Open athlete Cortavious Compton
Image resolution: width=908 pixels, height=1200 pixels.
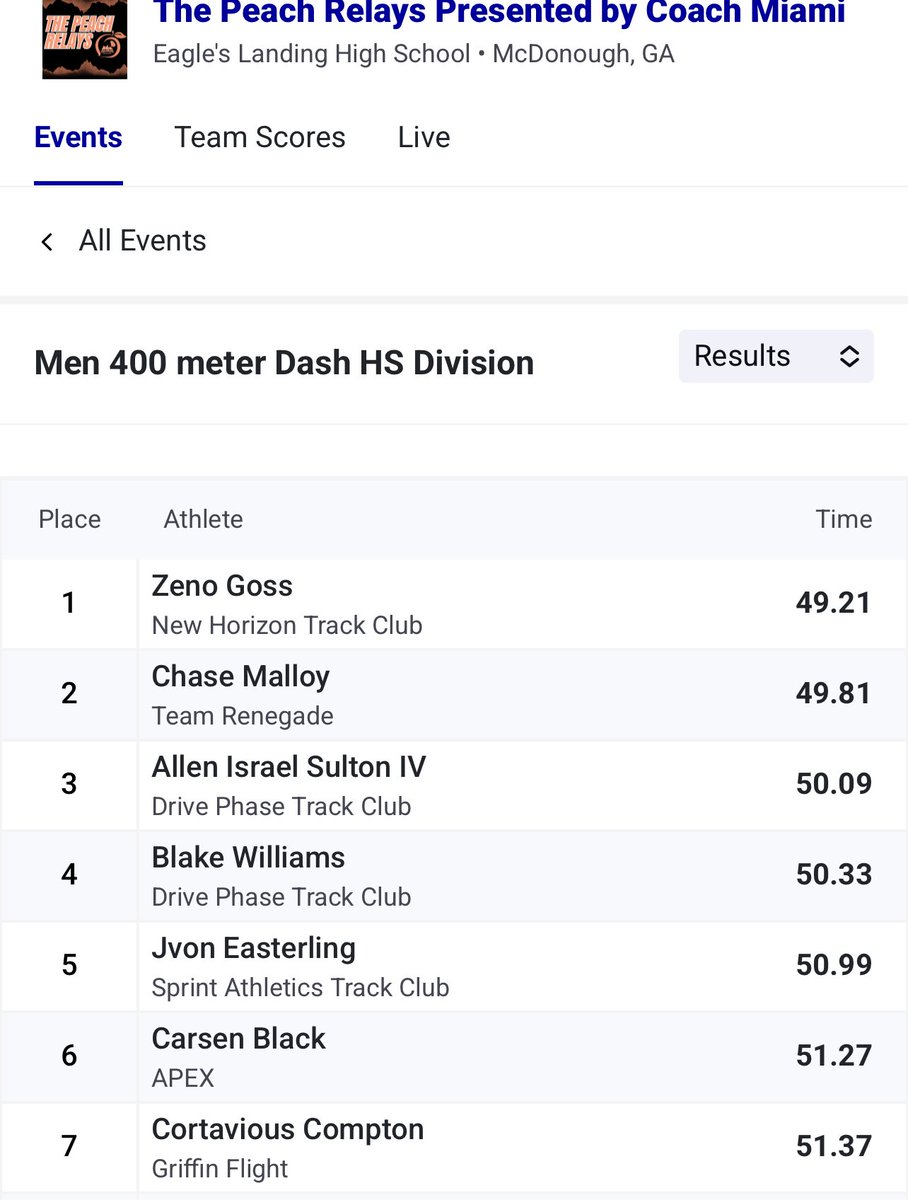288,1130
